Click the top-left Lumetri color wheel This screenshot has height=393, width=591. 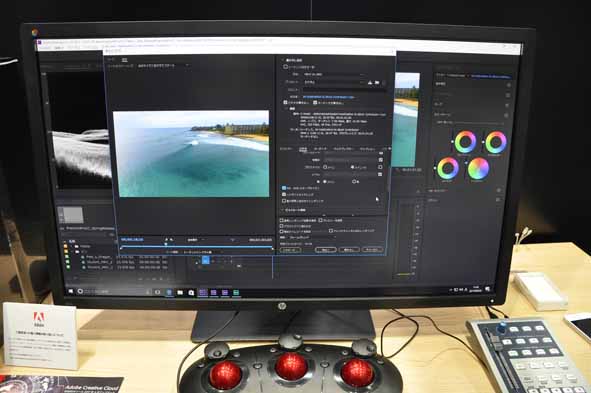(x=465, y=142)
